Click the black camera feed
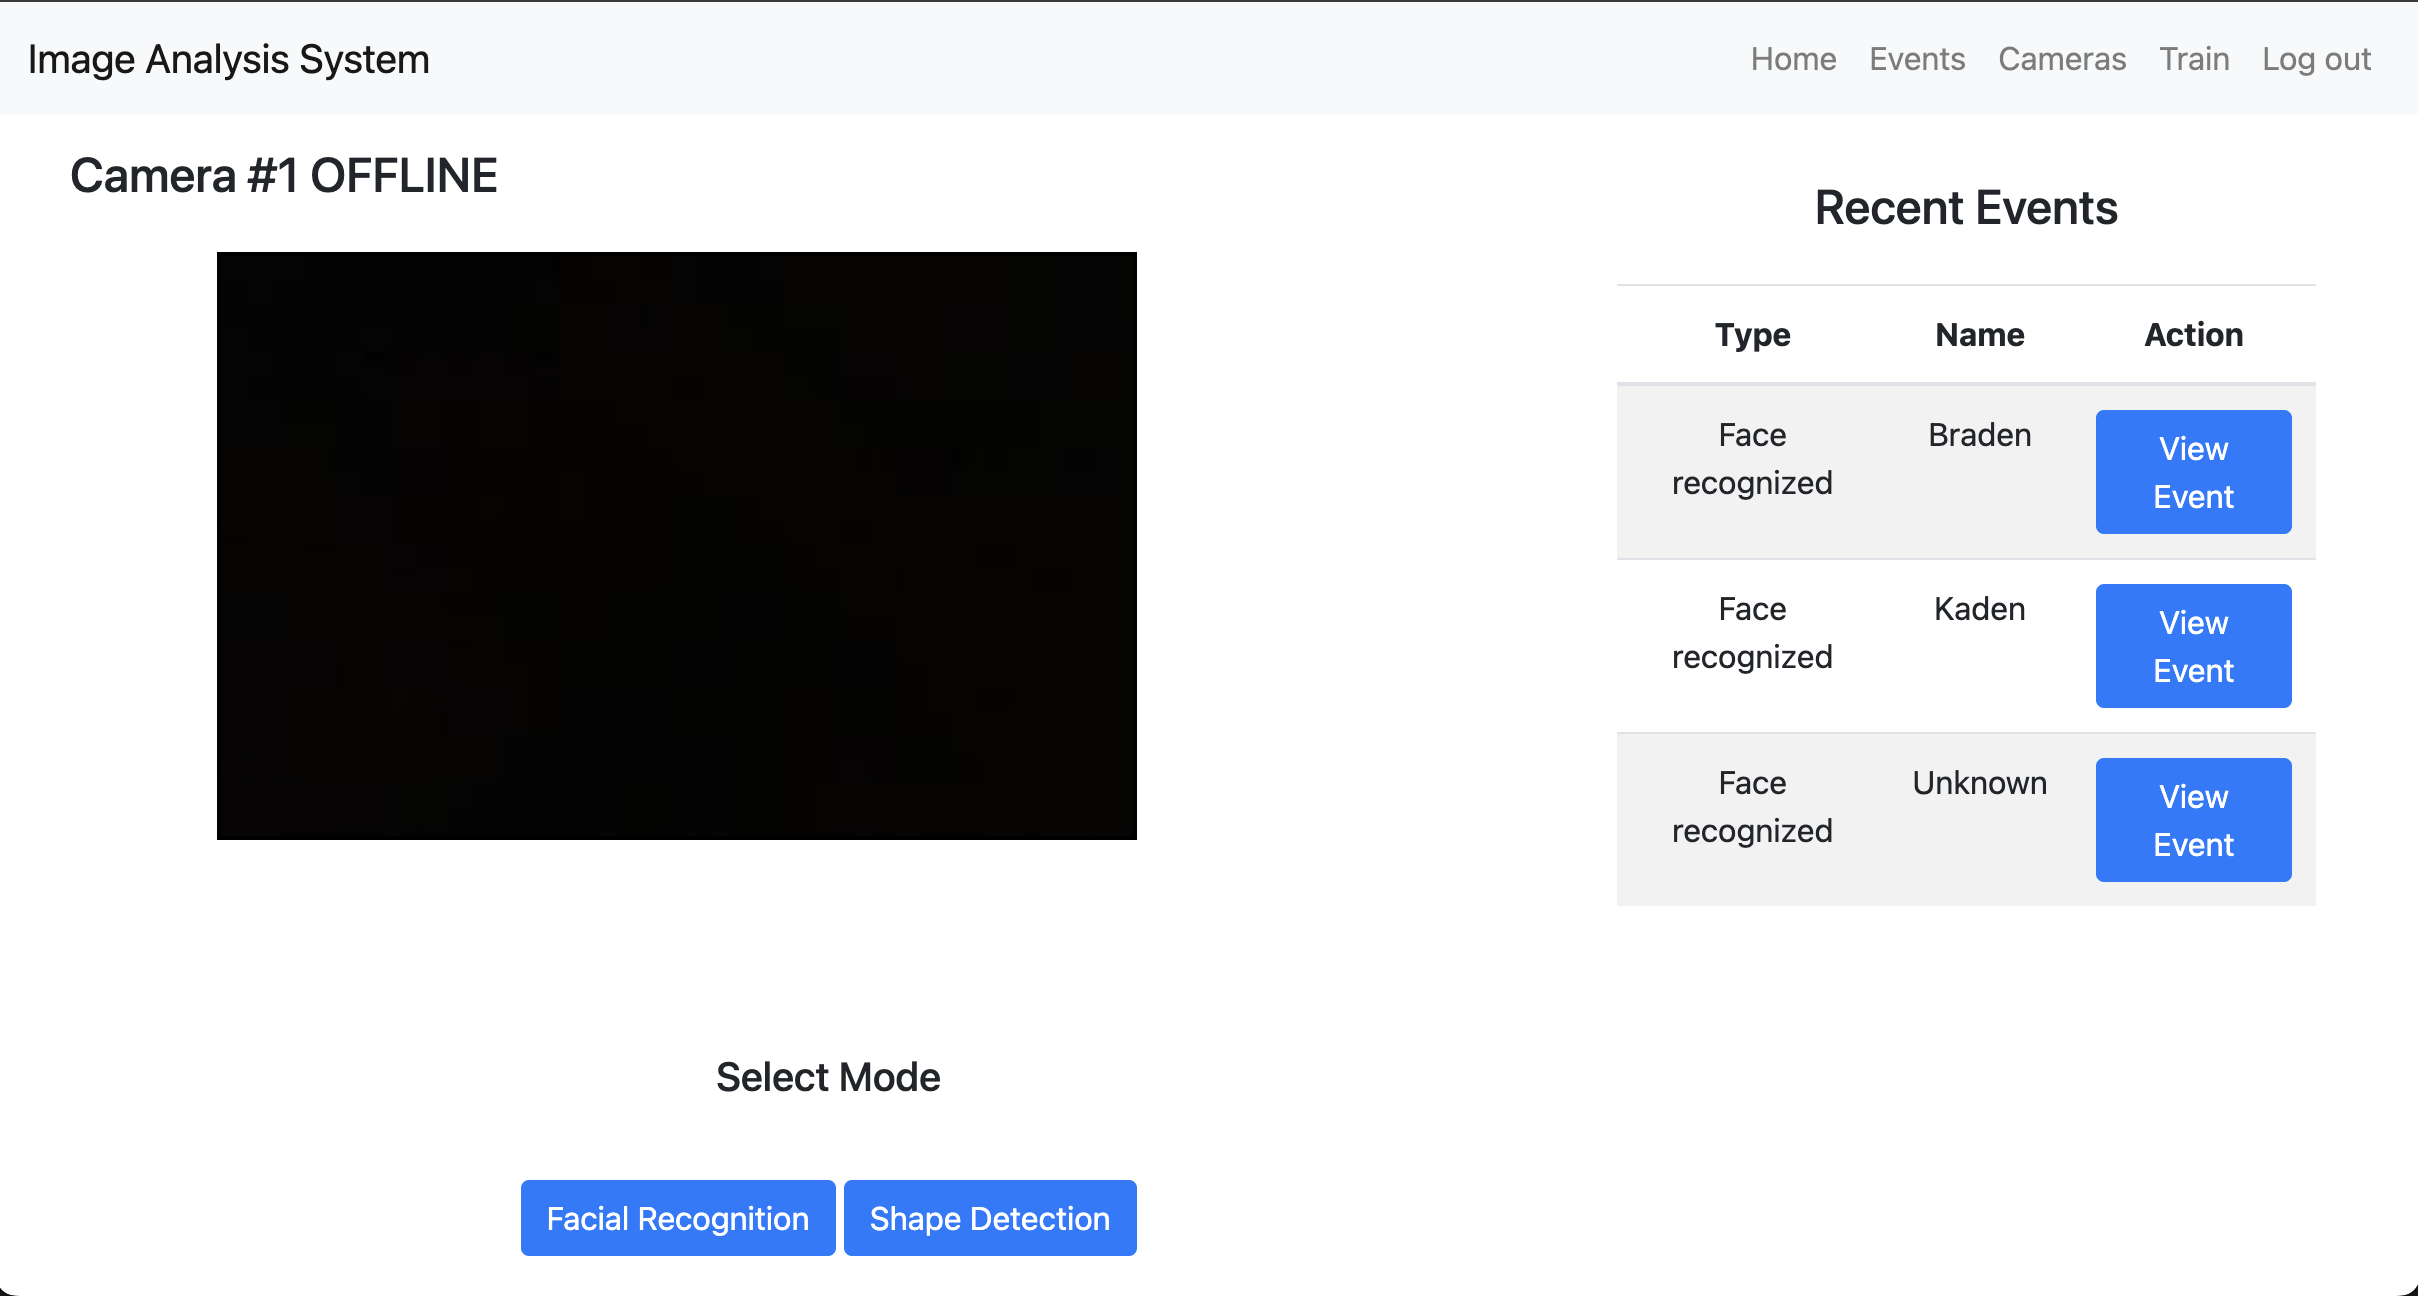 [677, 546]
